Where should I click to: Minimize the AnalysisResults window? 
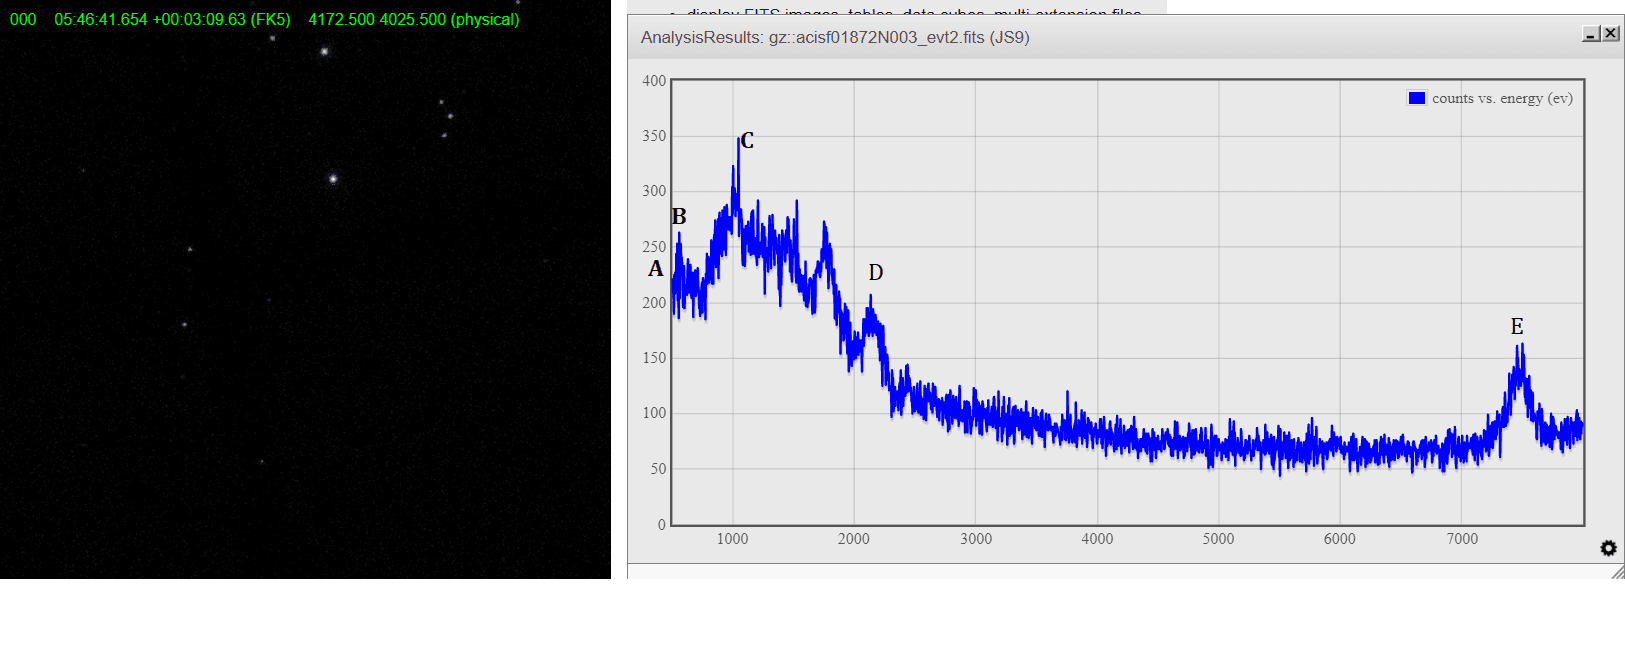tap(1591, 34)
